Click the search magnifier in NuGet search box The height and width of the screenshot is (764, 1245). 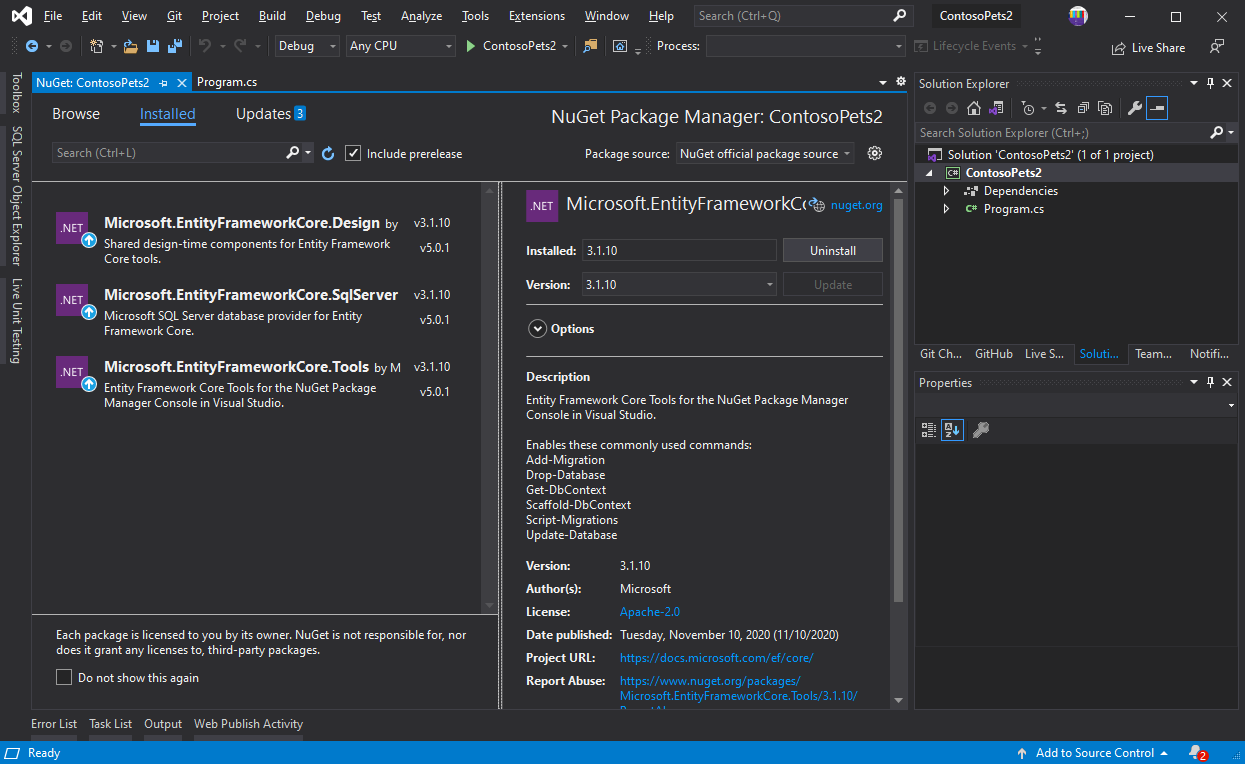293,153
